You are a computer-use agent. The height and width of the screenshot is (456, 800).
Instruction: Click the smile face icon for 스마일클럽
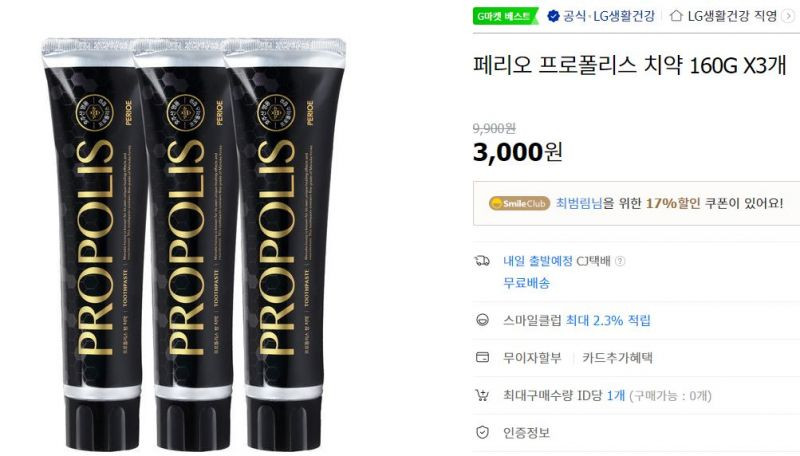point(482,320)
